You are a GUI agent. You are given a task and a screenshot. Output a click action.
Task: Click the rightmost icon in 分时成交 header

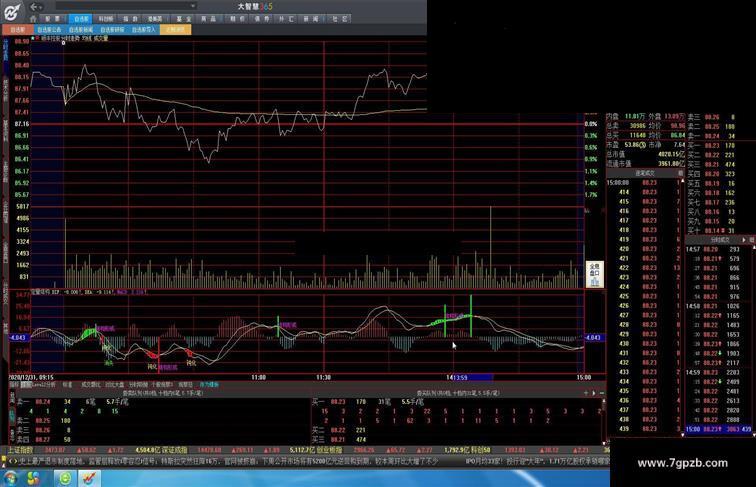[752, 239]
